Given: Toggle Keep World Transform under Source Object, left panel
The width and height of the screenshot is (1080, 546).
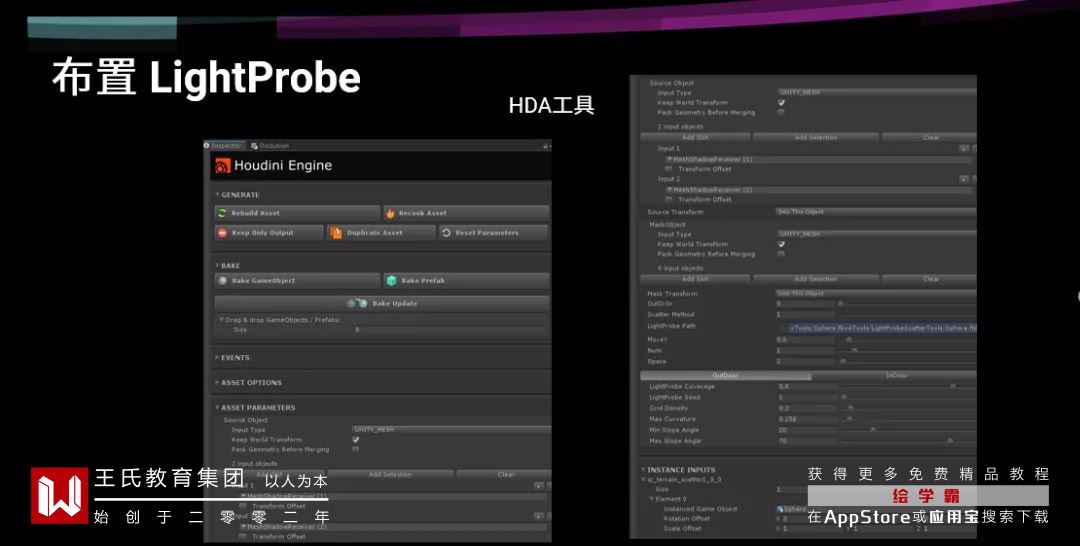Looking at the screenshot, I should [x=355, y=439].
